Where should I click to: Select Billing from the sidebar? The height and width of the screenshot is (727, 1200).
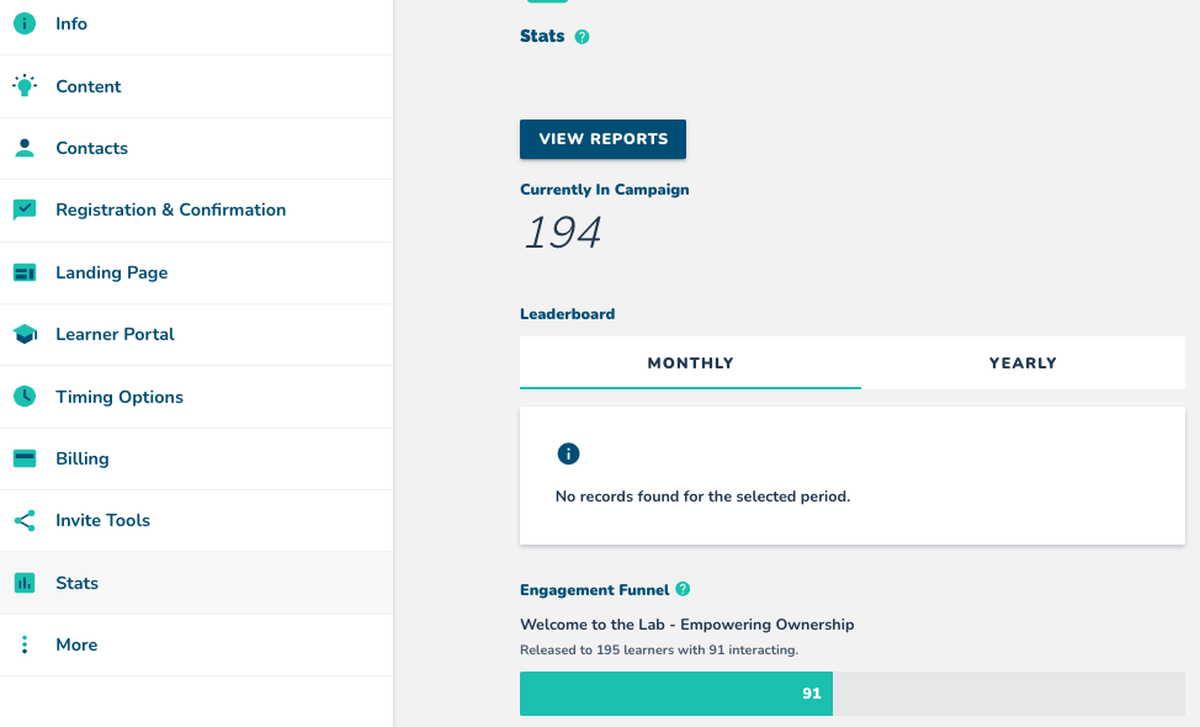pos(197,458)
